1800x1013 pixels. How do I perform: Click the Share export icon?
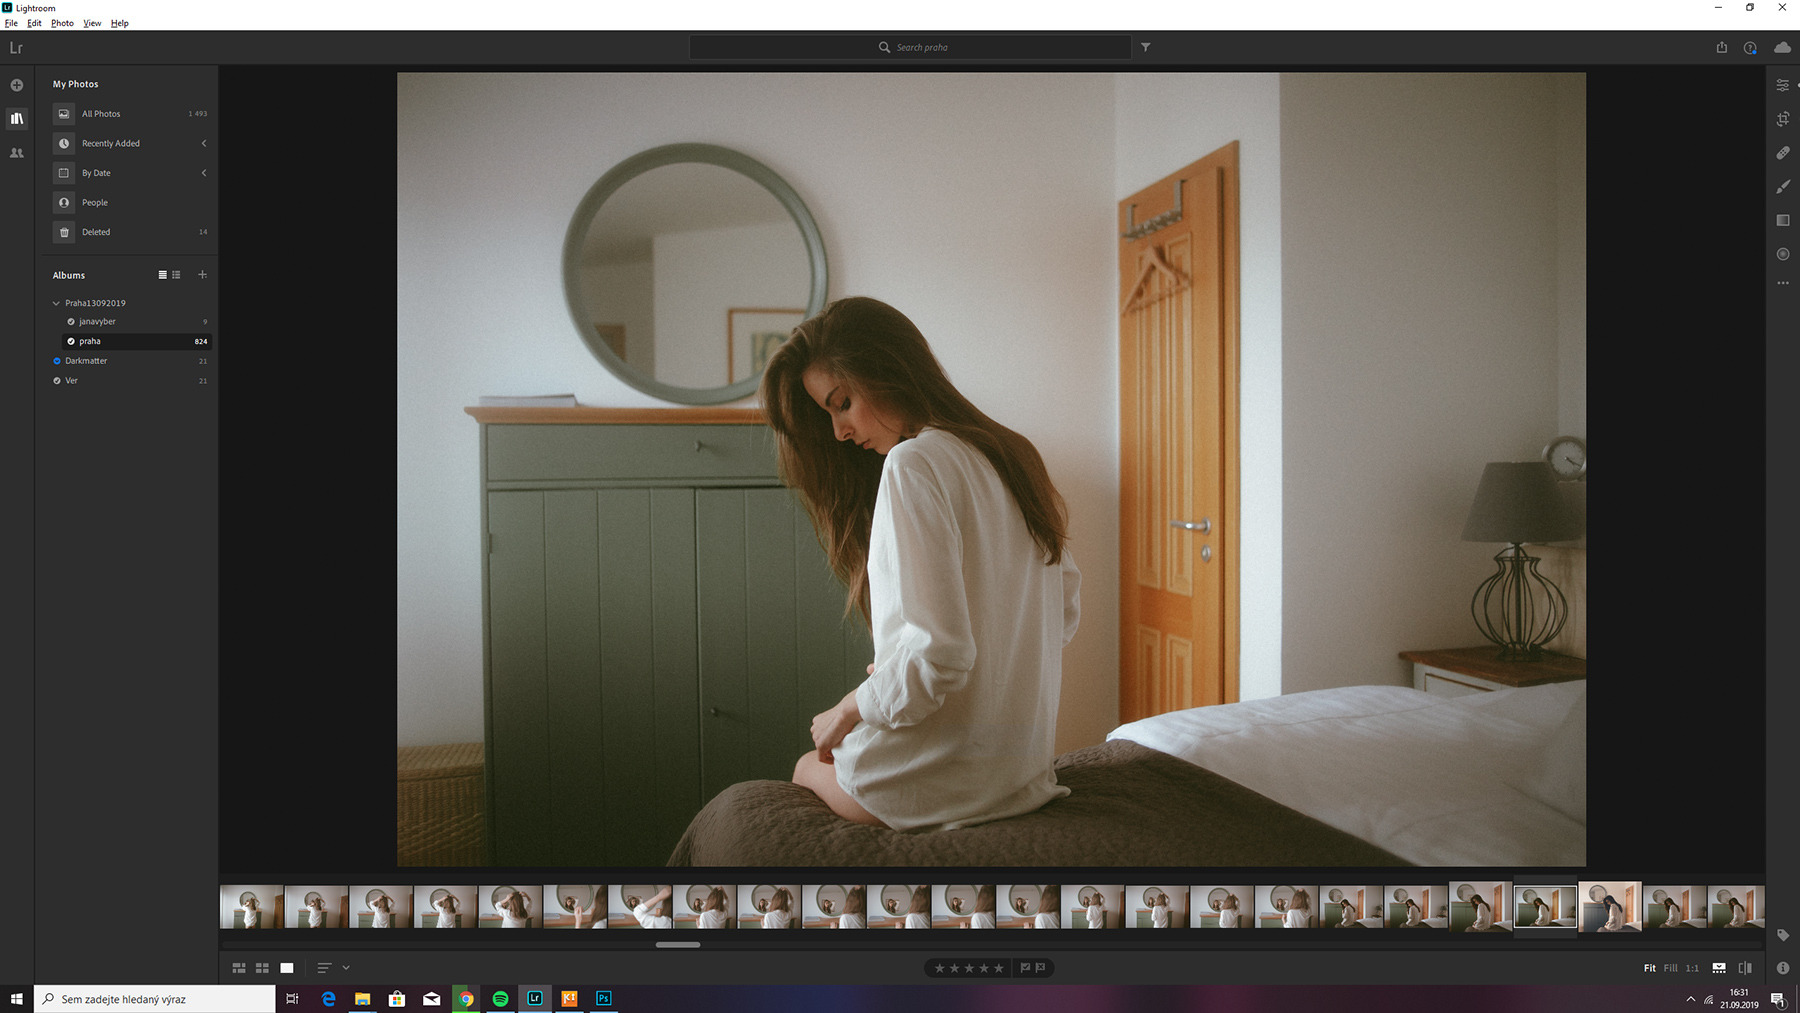[x=1721, y=47]
